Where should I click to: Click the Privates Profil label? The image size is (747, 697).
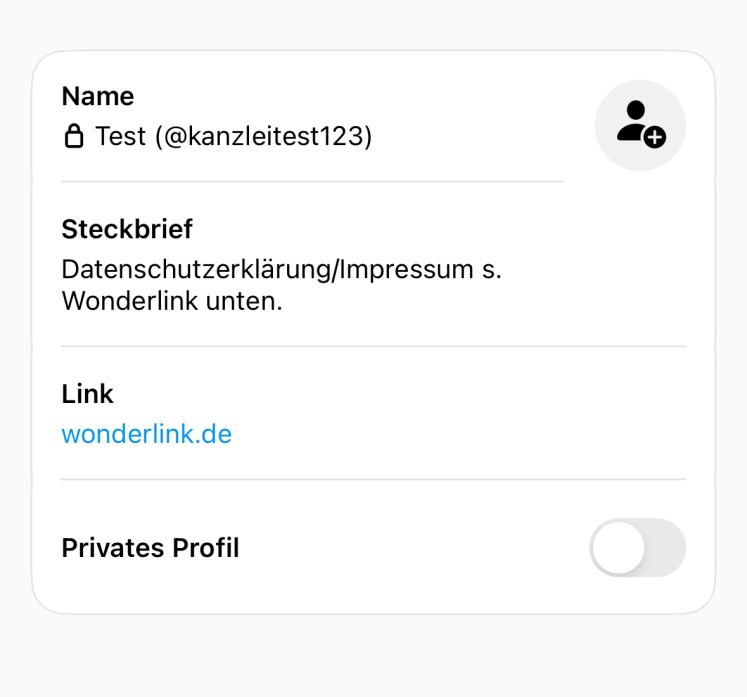(150, 548)
